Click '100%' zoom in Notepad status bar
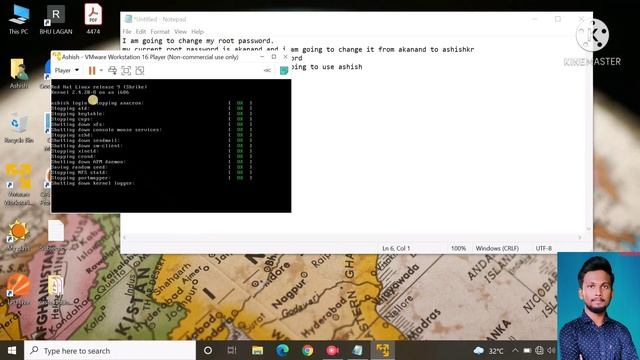The width and height of the screenshot is (640, 360). (x=458, y=248)
